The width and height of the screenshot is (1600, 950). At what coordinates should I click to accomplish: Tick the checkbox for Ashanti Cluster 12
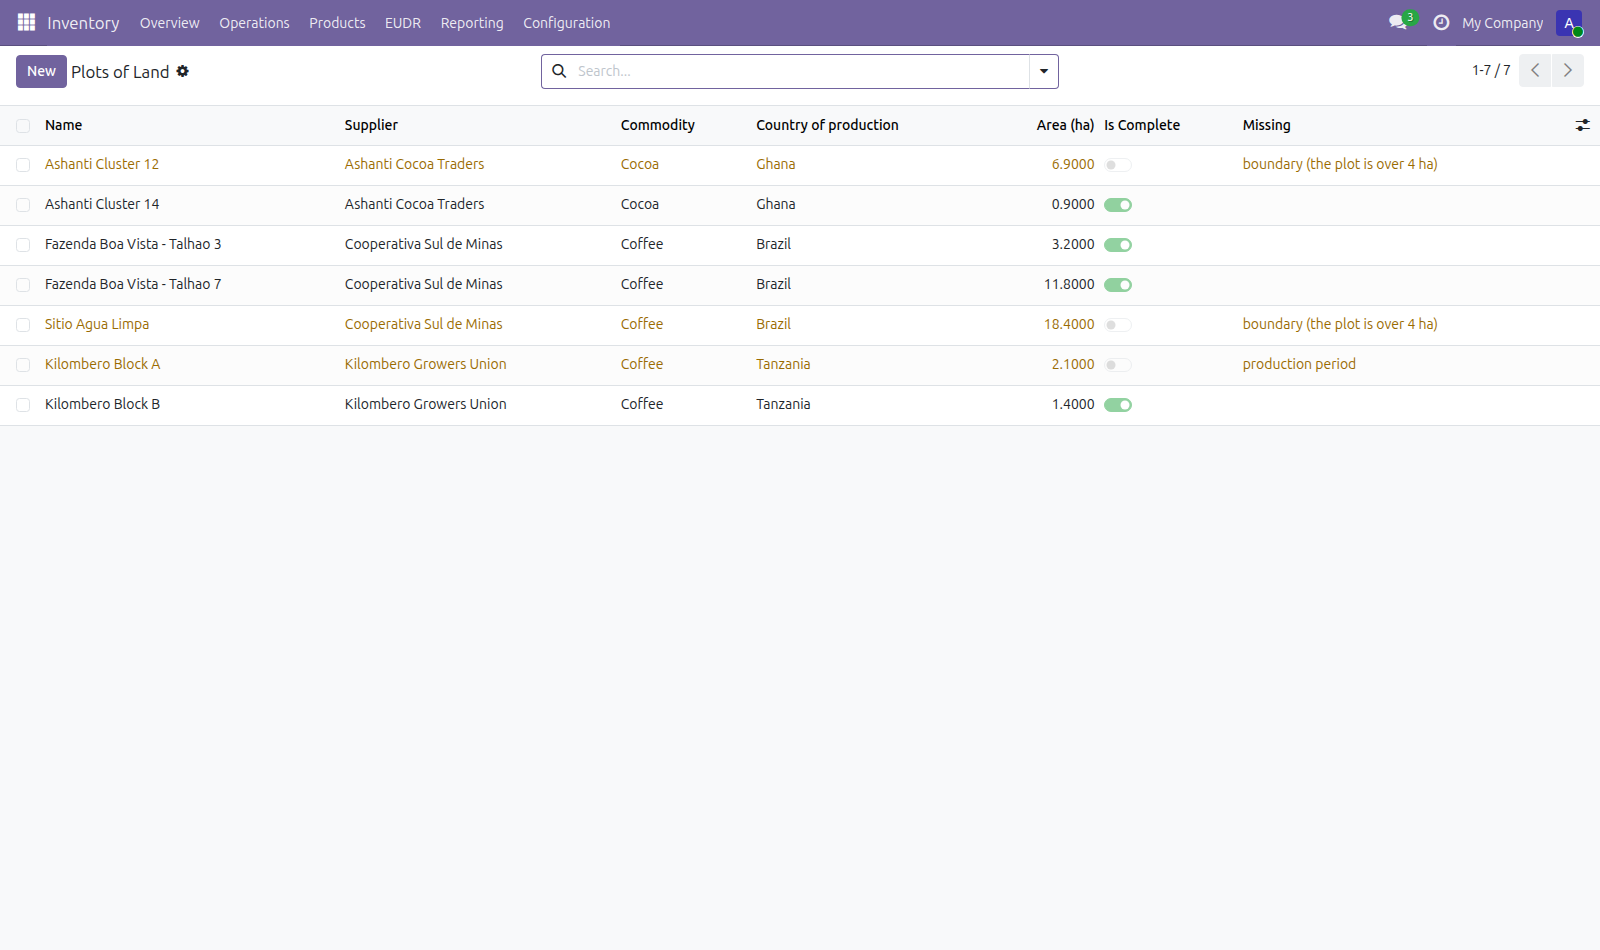point(23,165)
